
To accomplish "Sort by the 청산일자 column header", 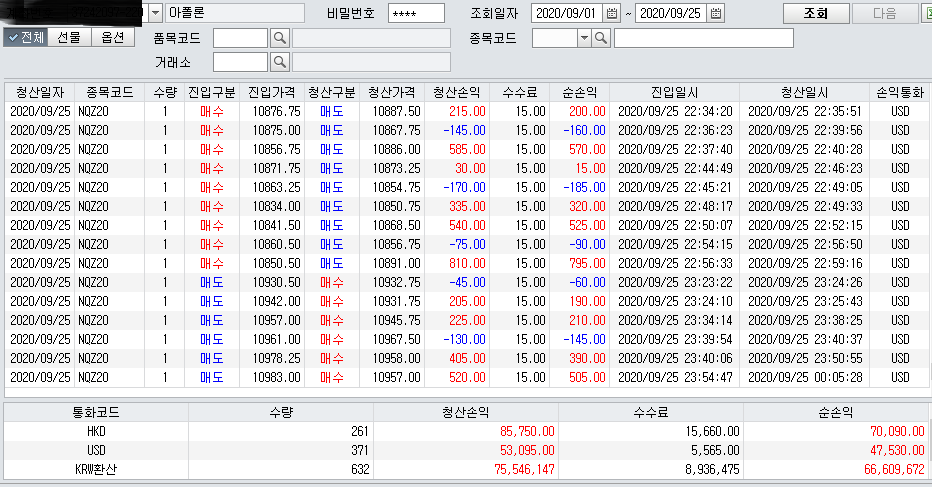I will 40,92.
